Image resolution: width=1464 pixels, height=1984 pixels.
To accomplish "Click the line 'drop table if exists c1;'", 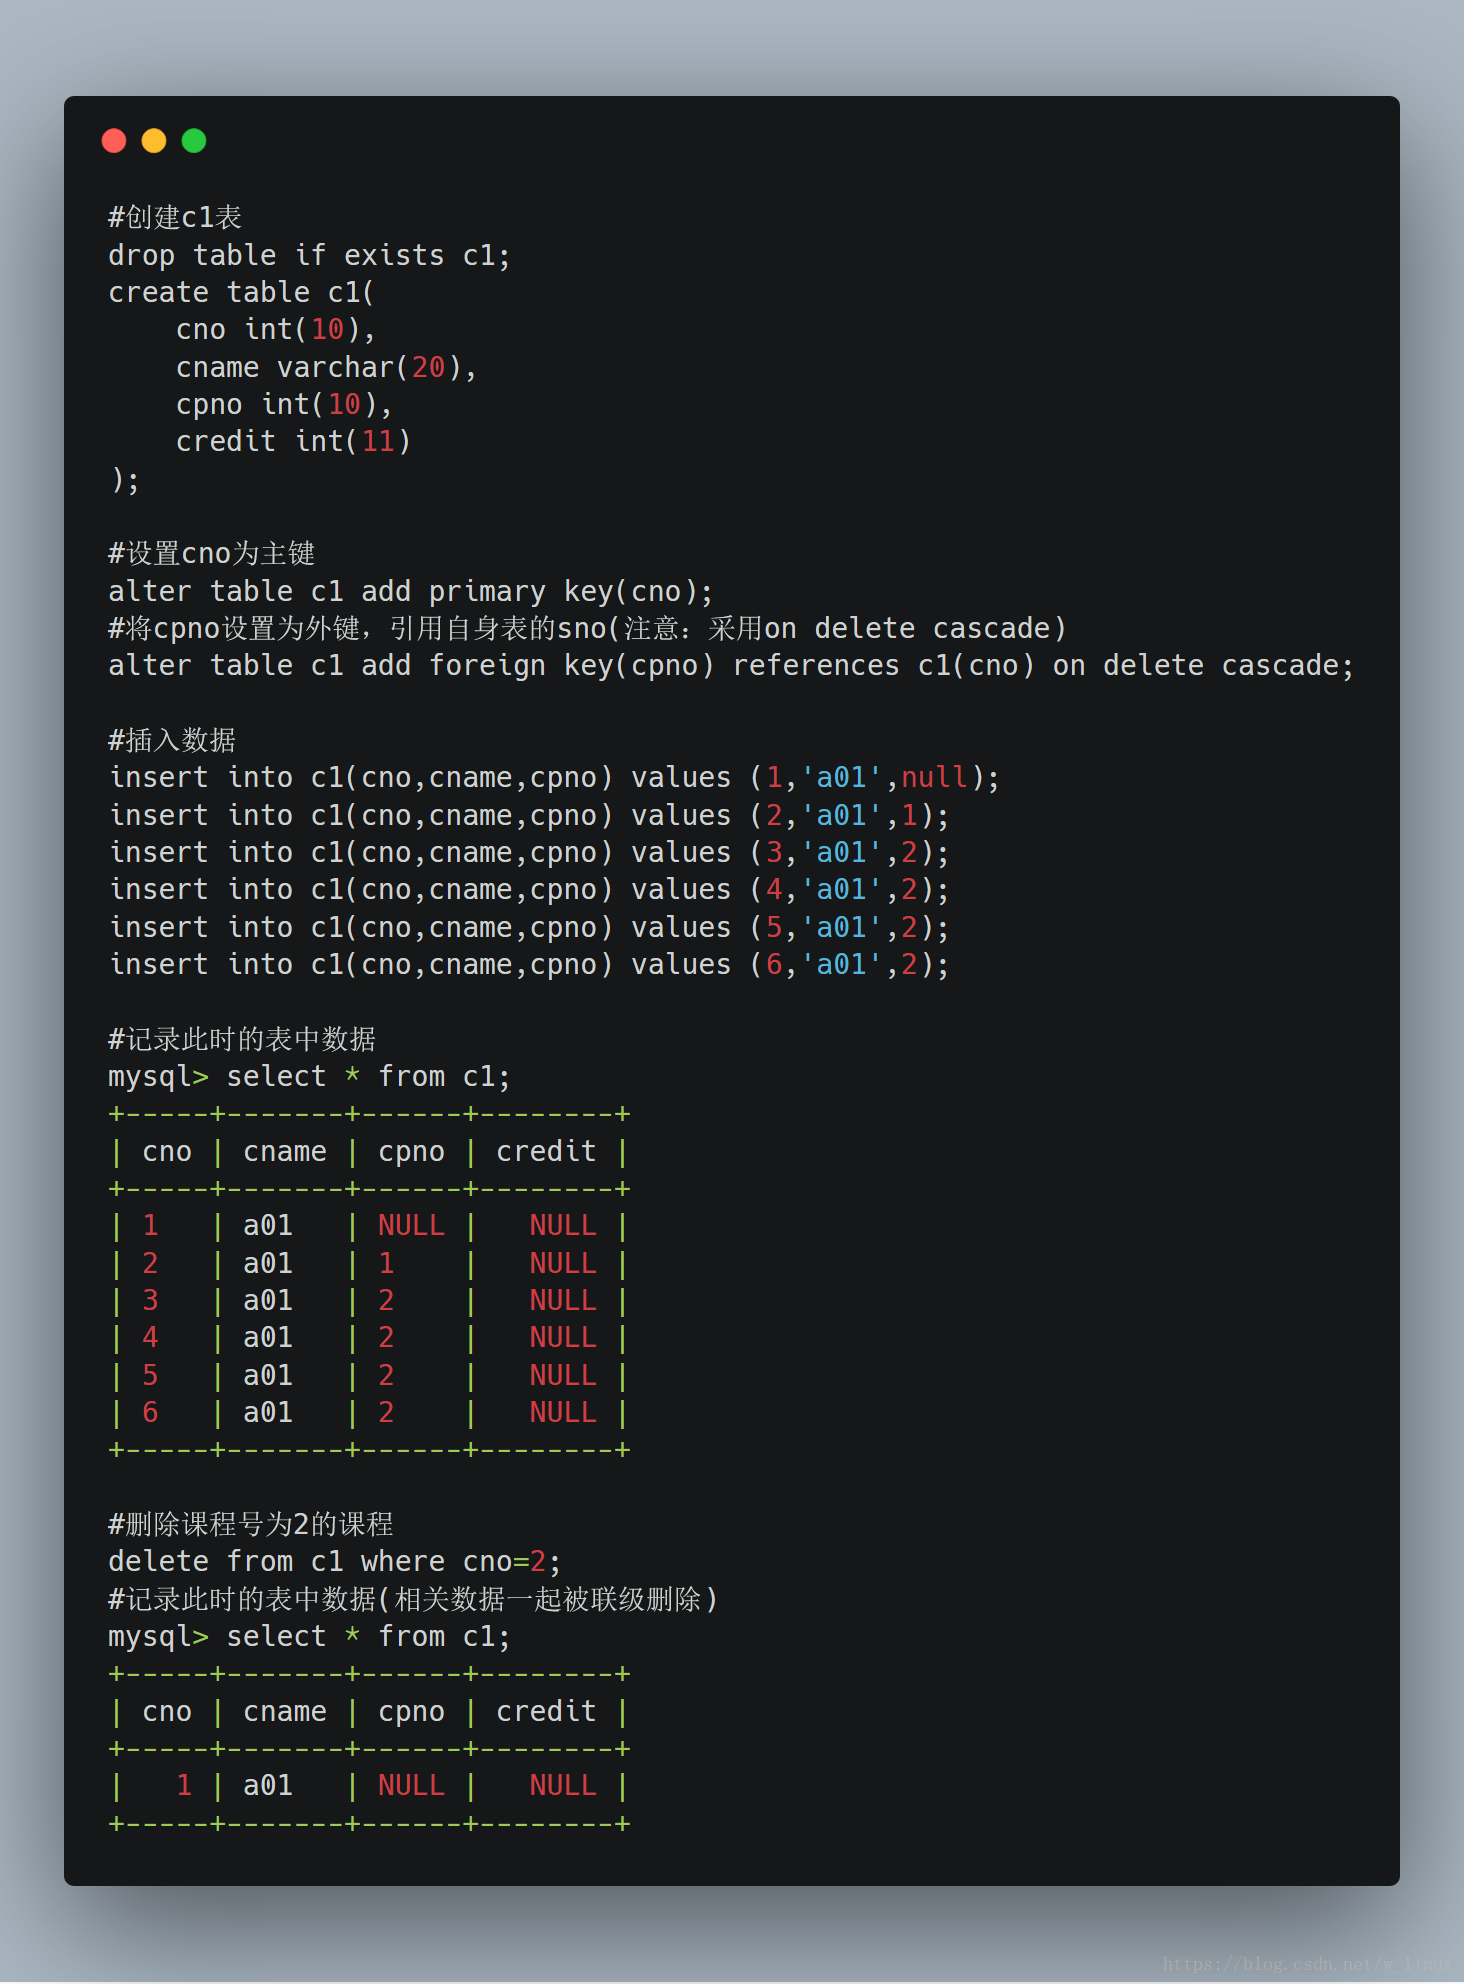I will point(309,255).
